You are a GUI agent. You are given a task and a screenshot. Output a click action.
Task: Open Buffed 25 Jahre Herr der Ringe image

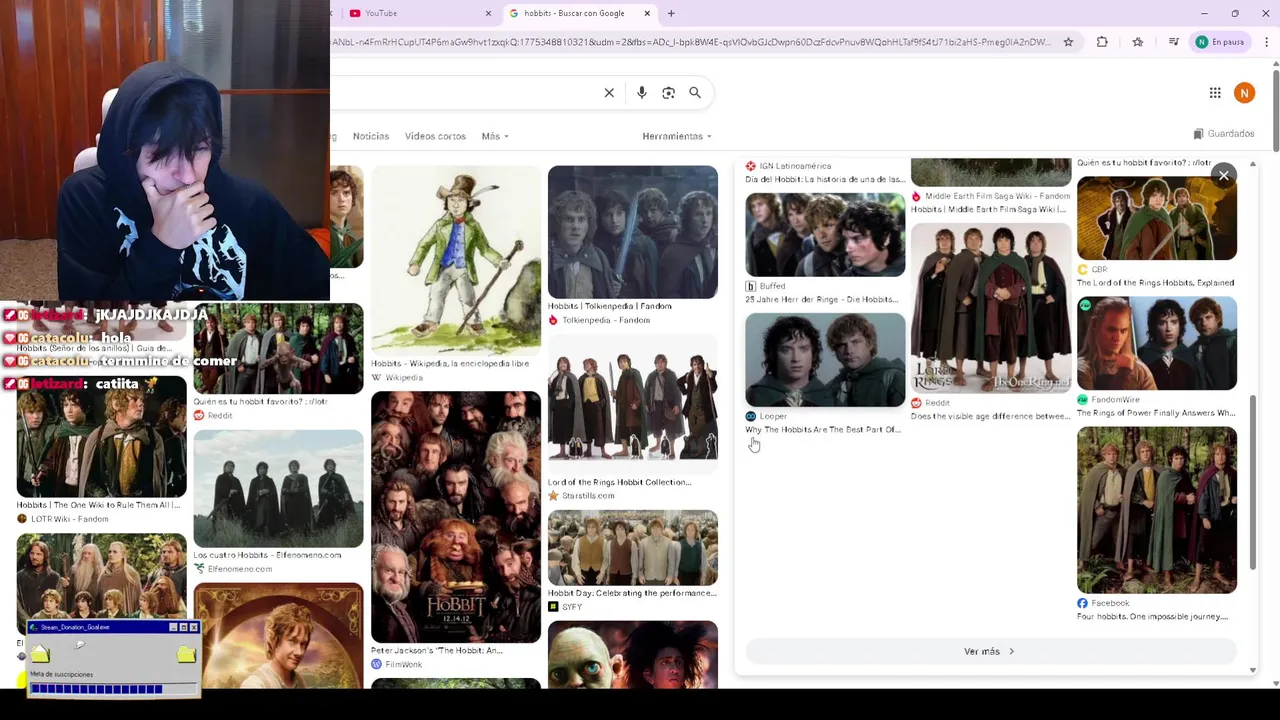825,235
